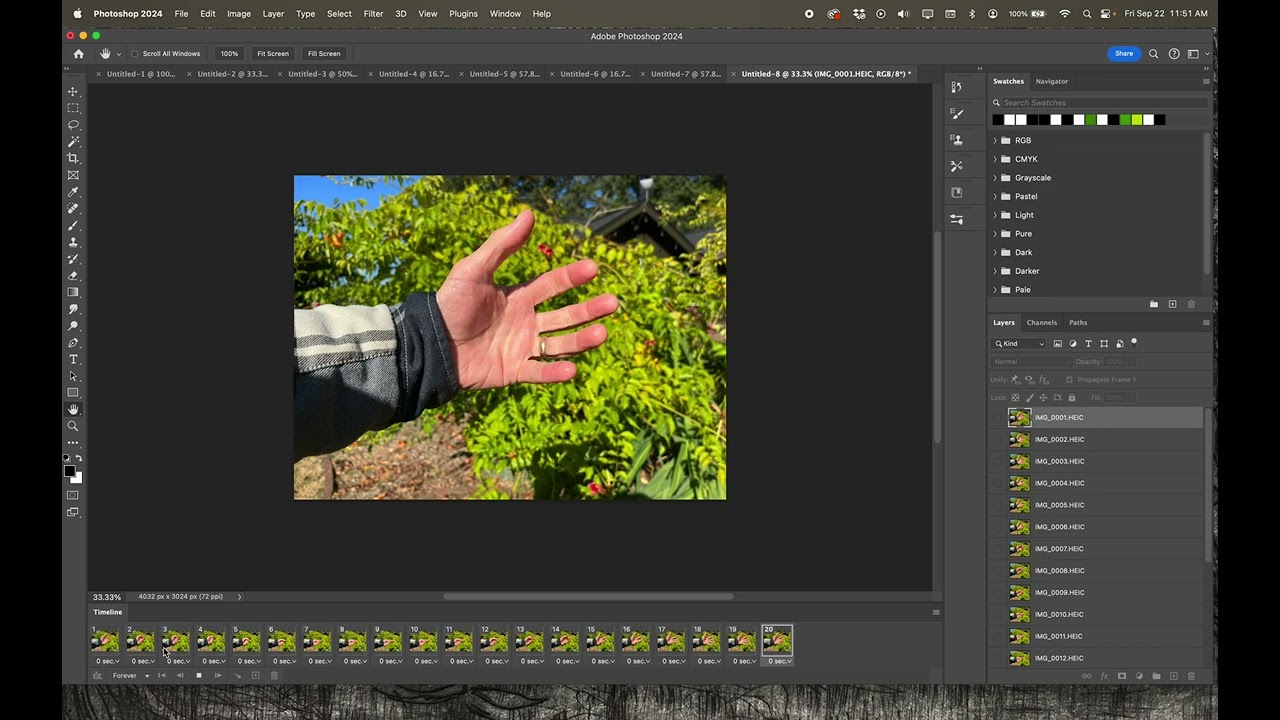Toggle Scroll All Windows checkbox
Image resolution: width=1280 pixels, height=720 pixels.
pyautogui.click(x=134, y=53)
